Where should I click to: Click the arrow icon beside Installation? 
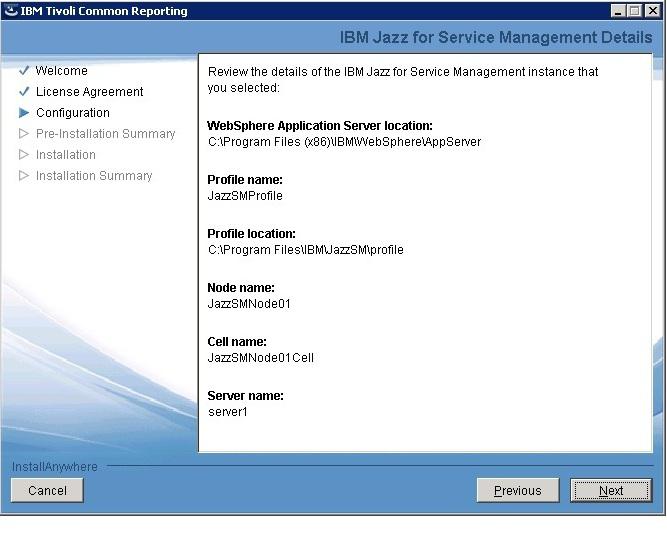(24, 154)
